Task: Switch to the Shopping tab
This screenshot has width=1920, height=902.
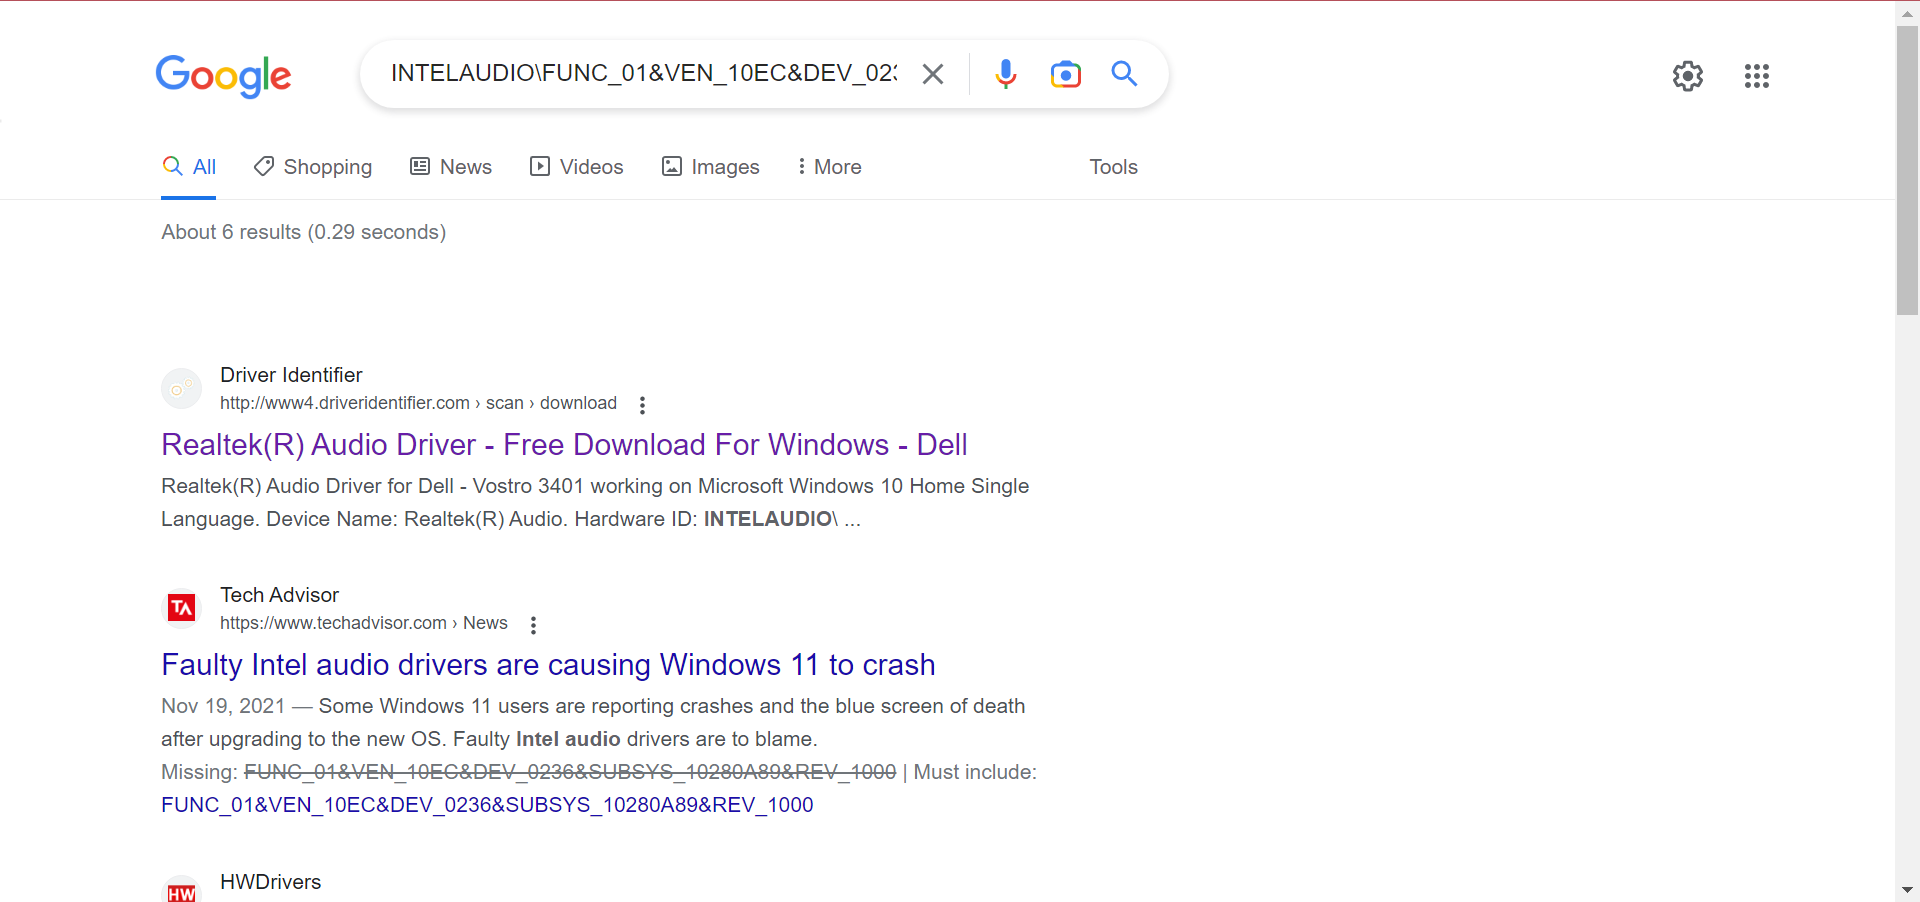Action: [313, 167]
